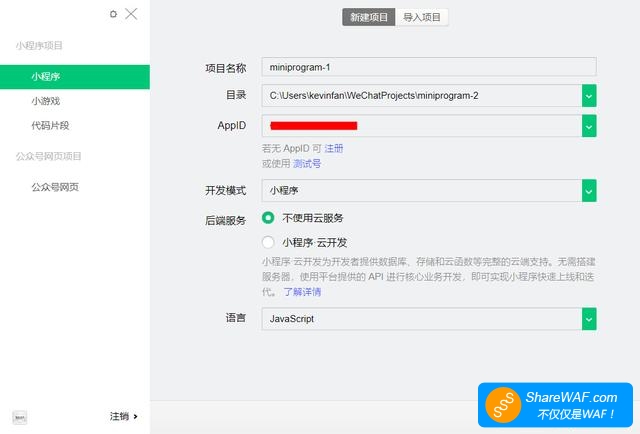
Task: Open the 目录 dropdown arrow
Action: pos(589,96)
